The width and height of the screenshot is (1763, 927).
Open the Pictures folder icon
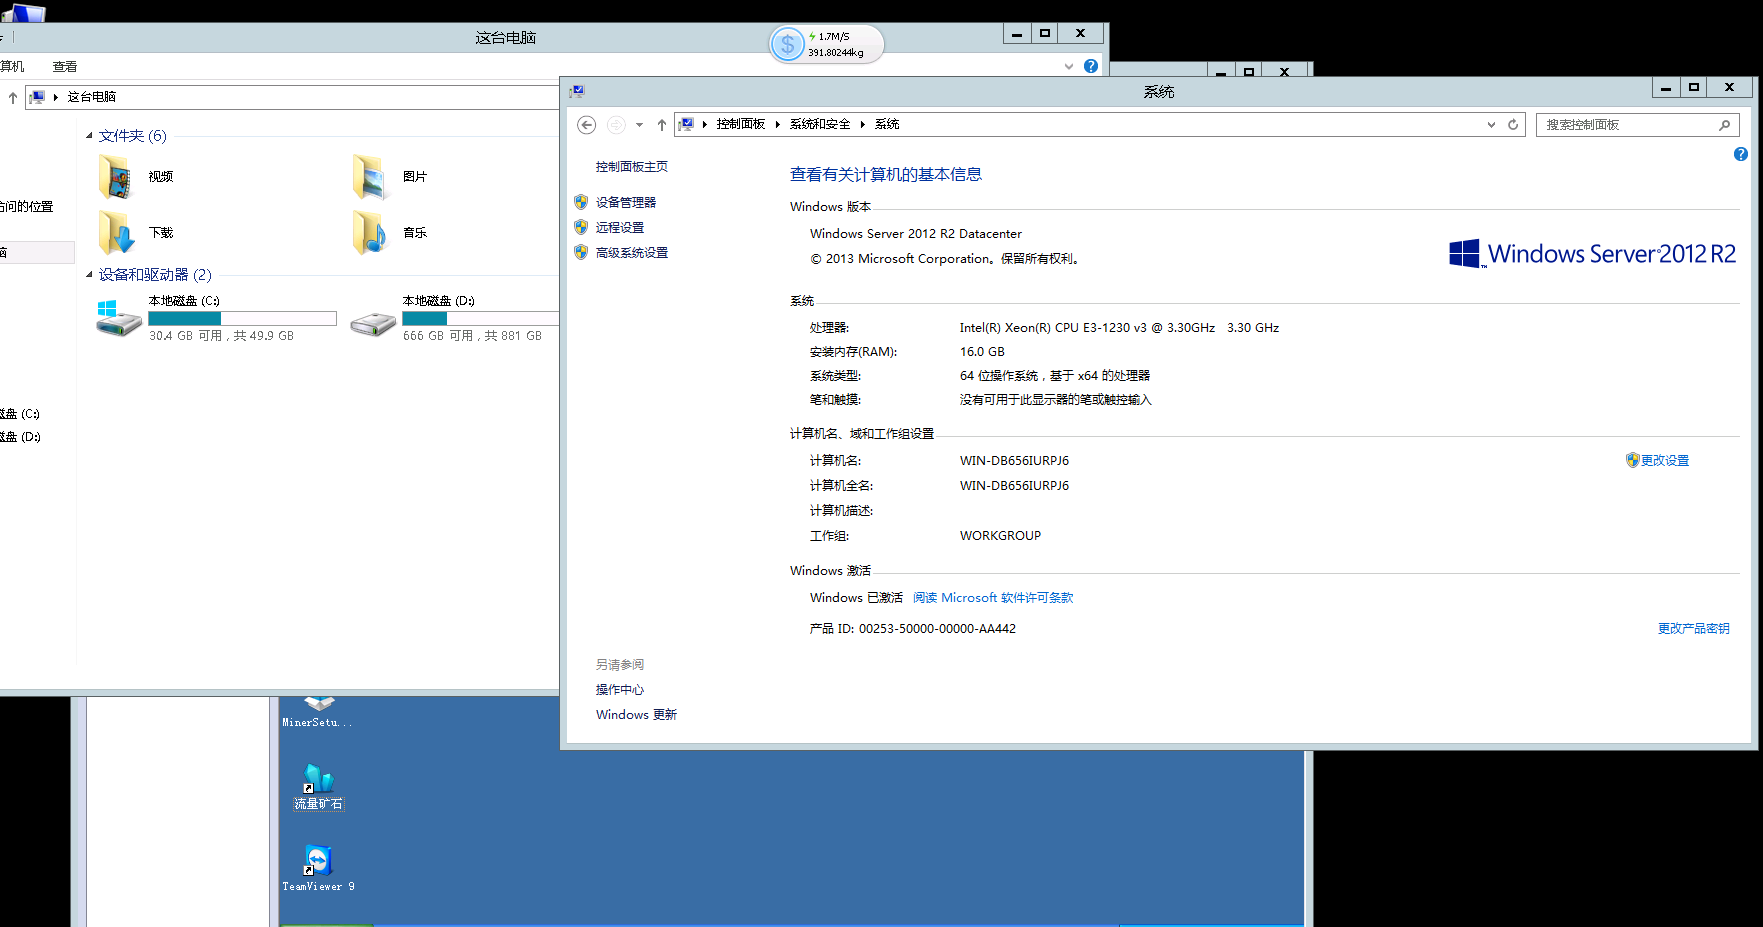[x=370, y=177]
